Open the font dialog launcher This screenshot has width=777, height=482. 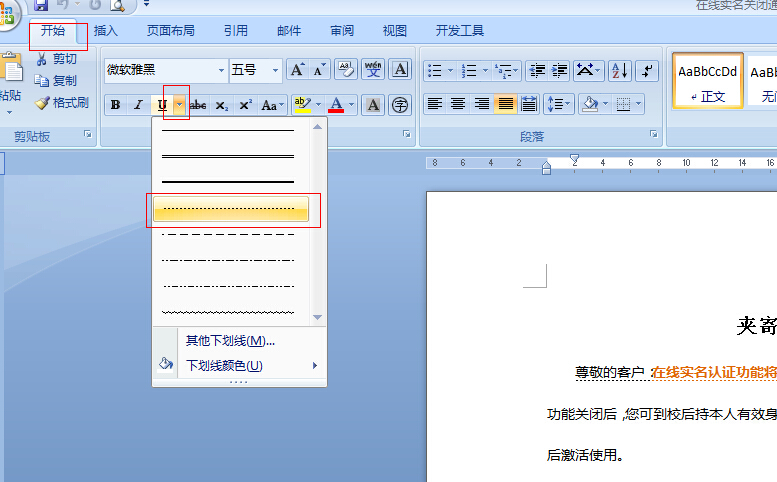pyautogui.click(x=407, y=134)
